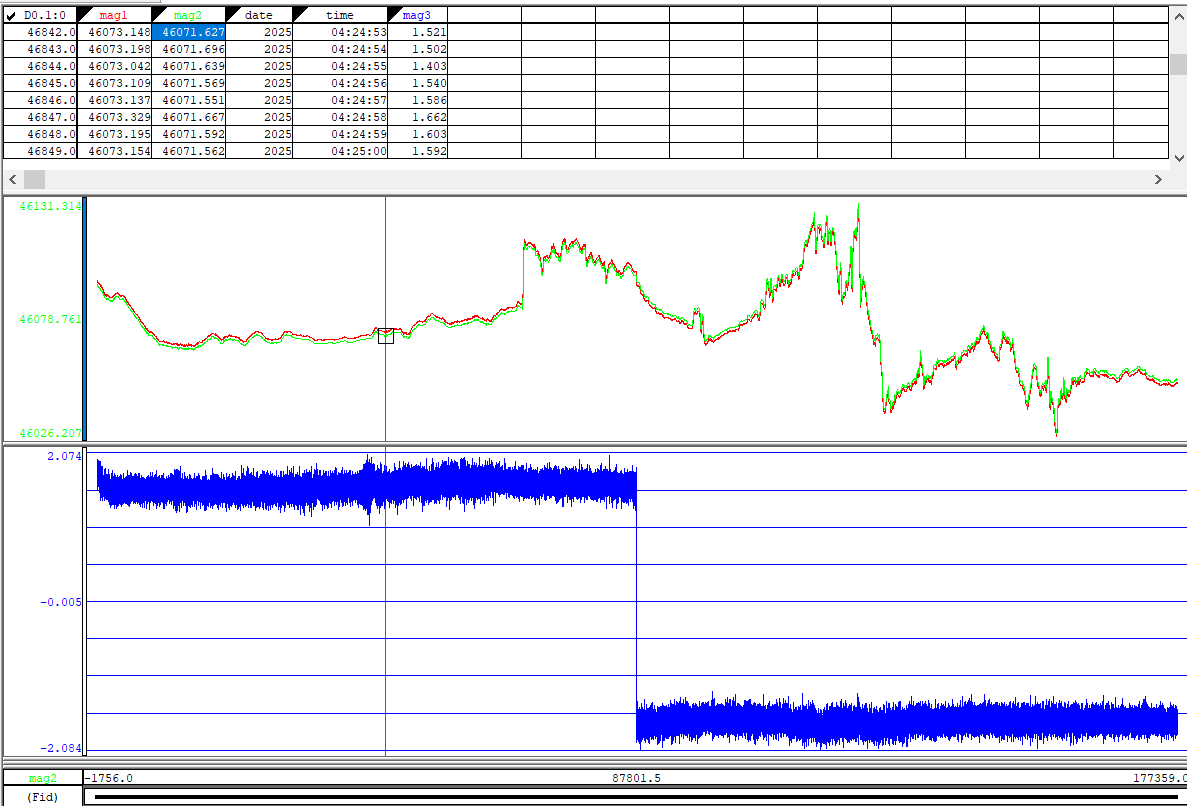Click the black triangle on time column
This screenshot has height=806, width=1187.
click(298, 12)
